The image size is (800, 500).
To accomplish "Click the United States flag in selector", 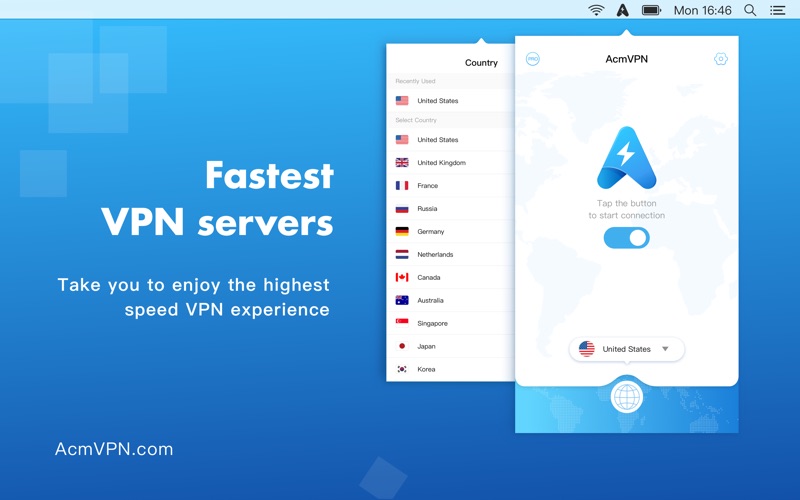I will [x=587, y=349].
